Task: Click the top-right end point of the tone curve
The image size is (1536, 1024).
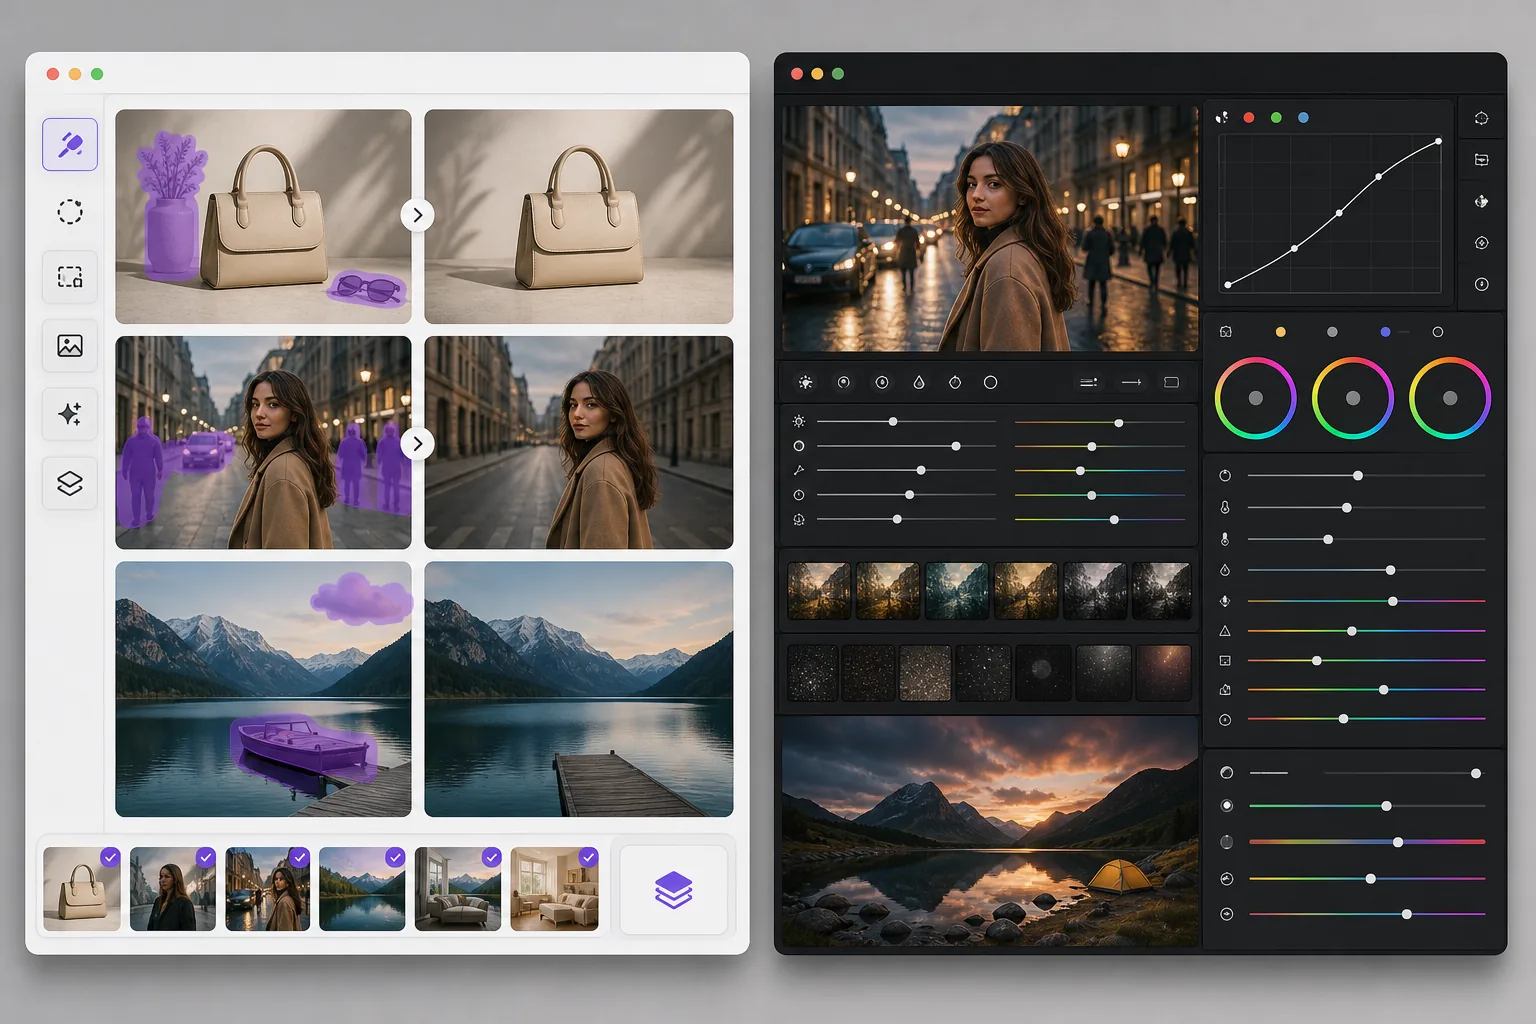Action: coord(1438,142)
